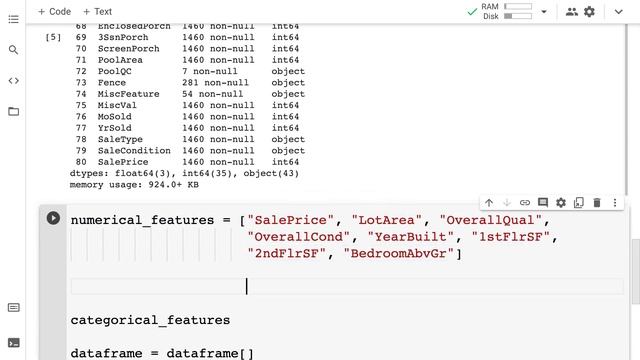Click the output area scrollbar
The image size is (640, 360).
tap(626, 109)
